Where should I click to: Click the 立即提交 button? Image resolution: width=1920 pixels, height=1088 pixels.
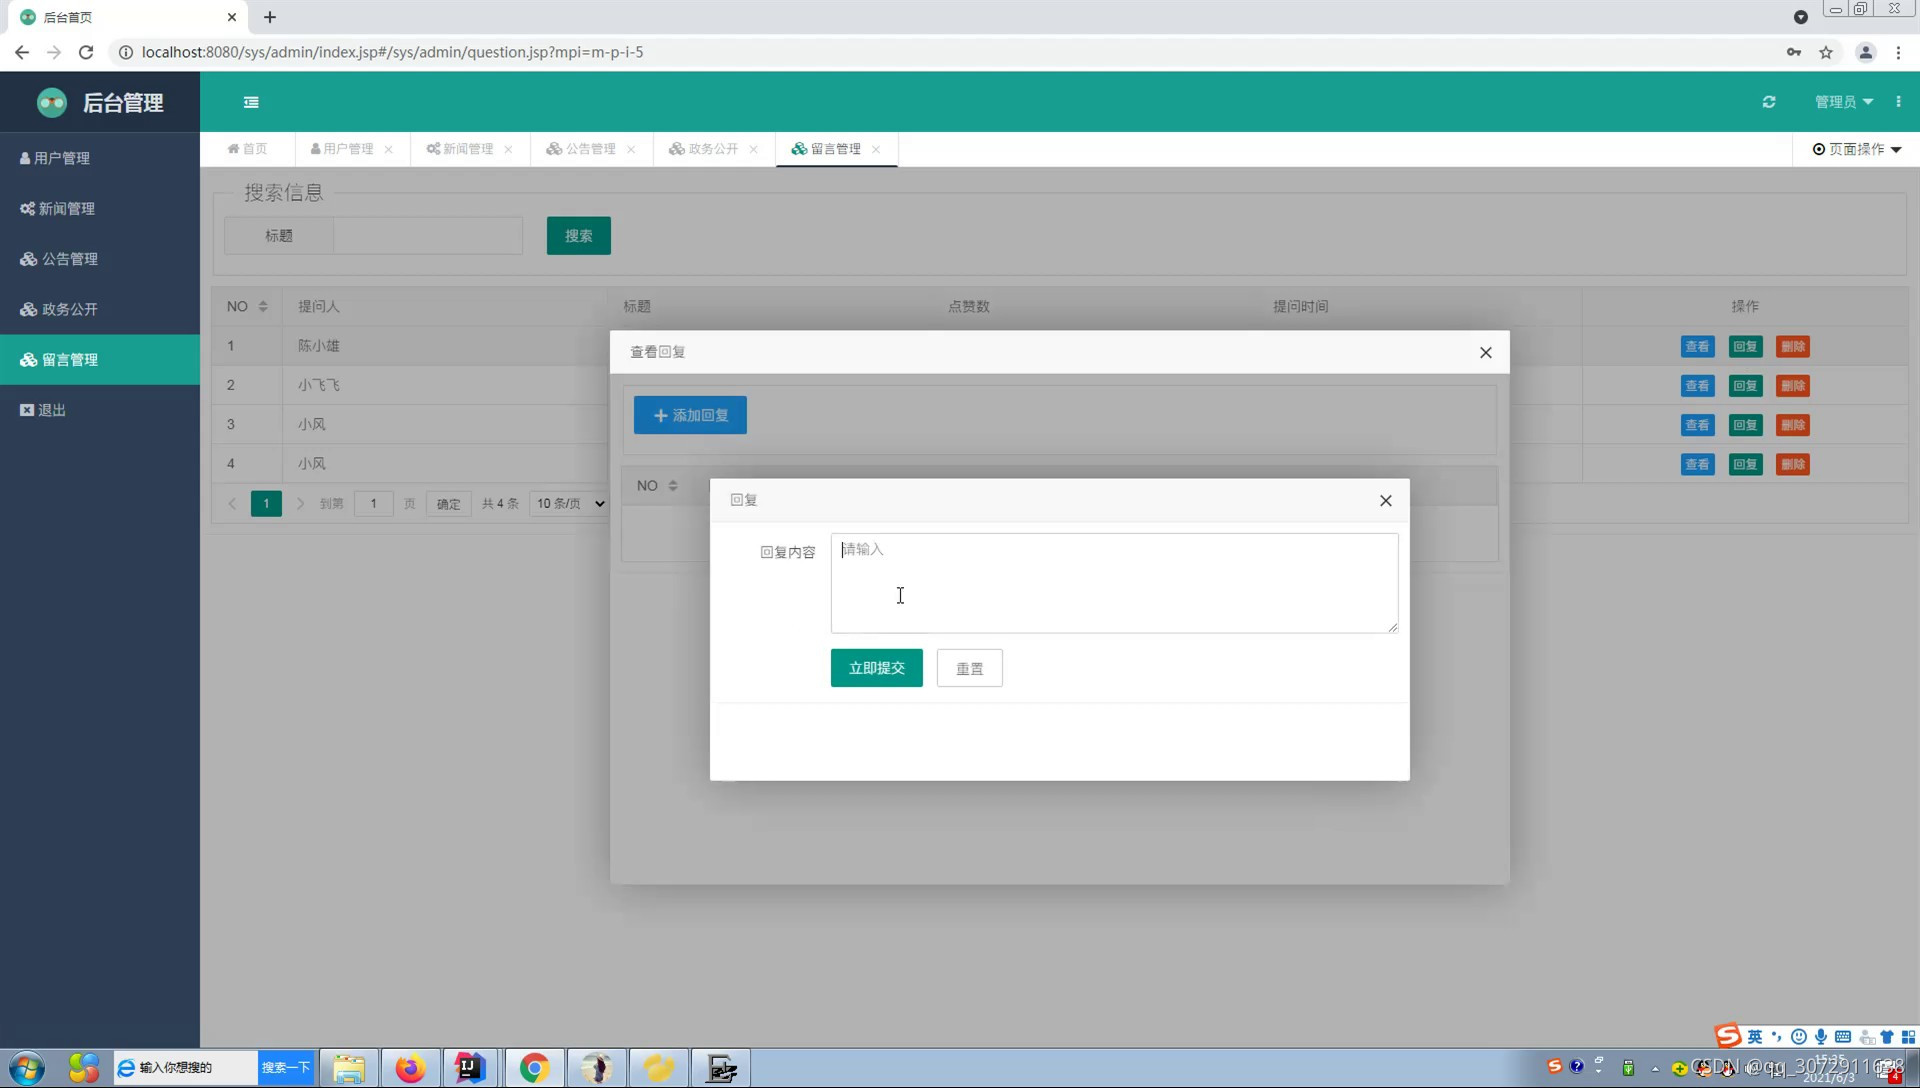pos(876,668)
